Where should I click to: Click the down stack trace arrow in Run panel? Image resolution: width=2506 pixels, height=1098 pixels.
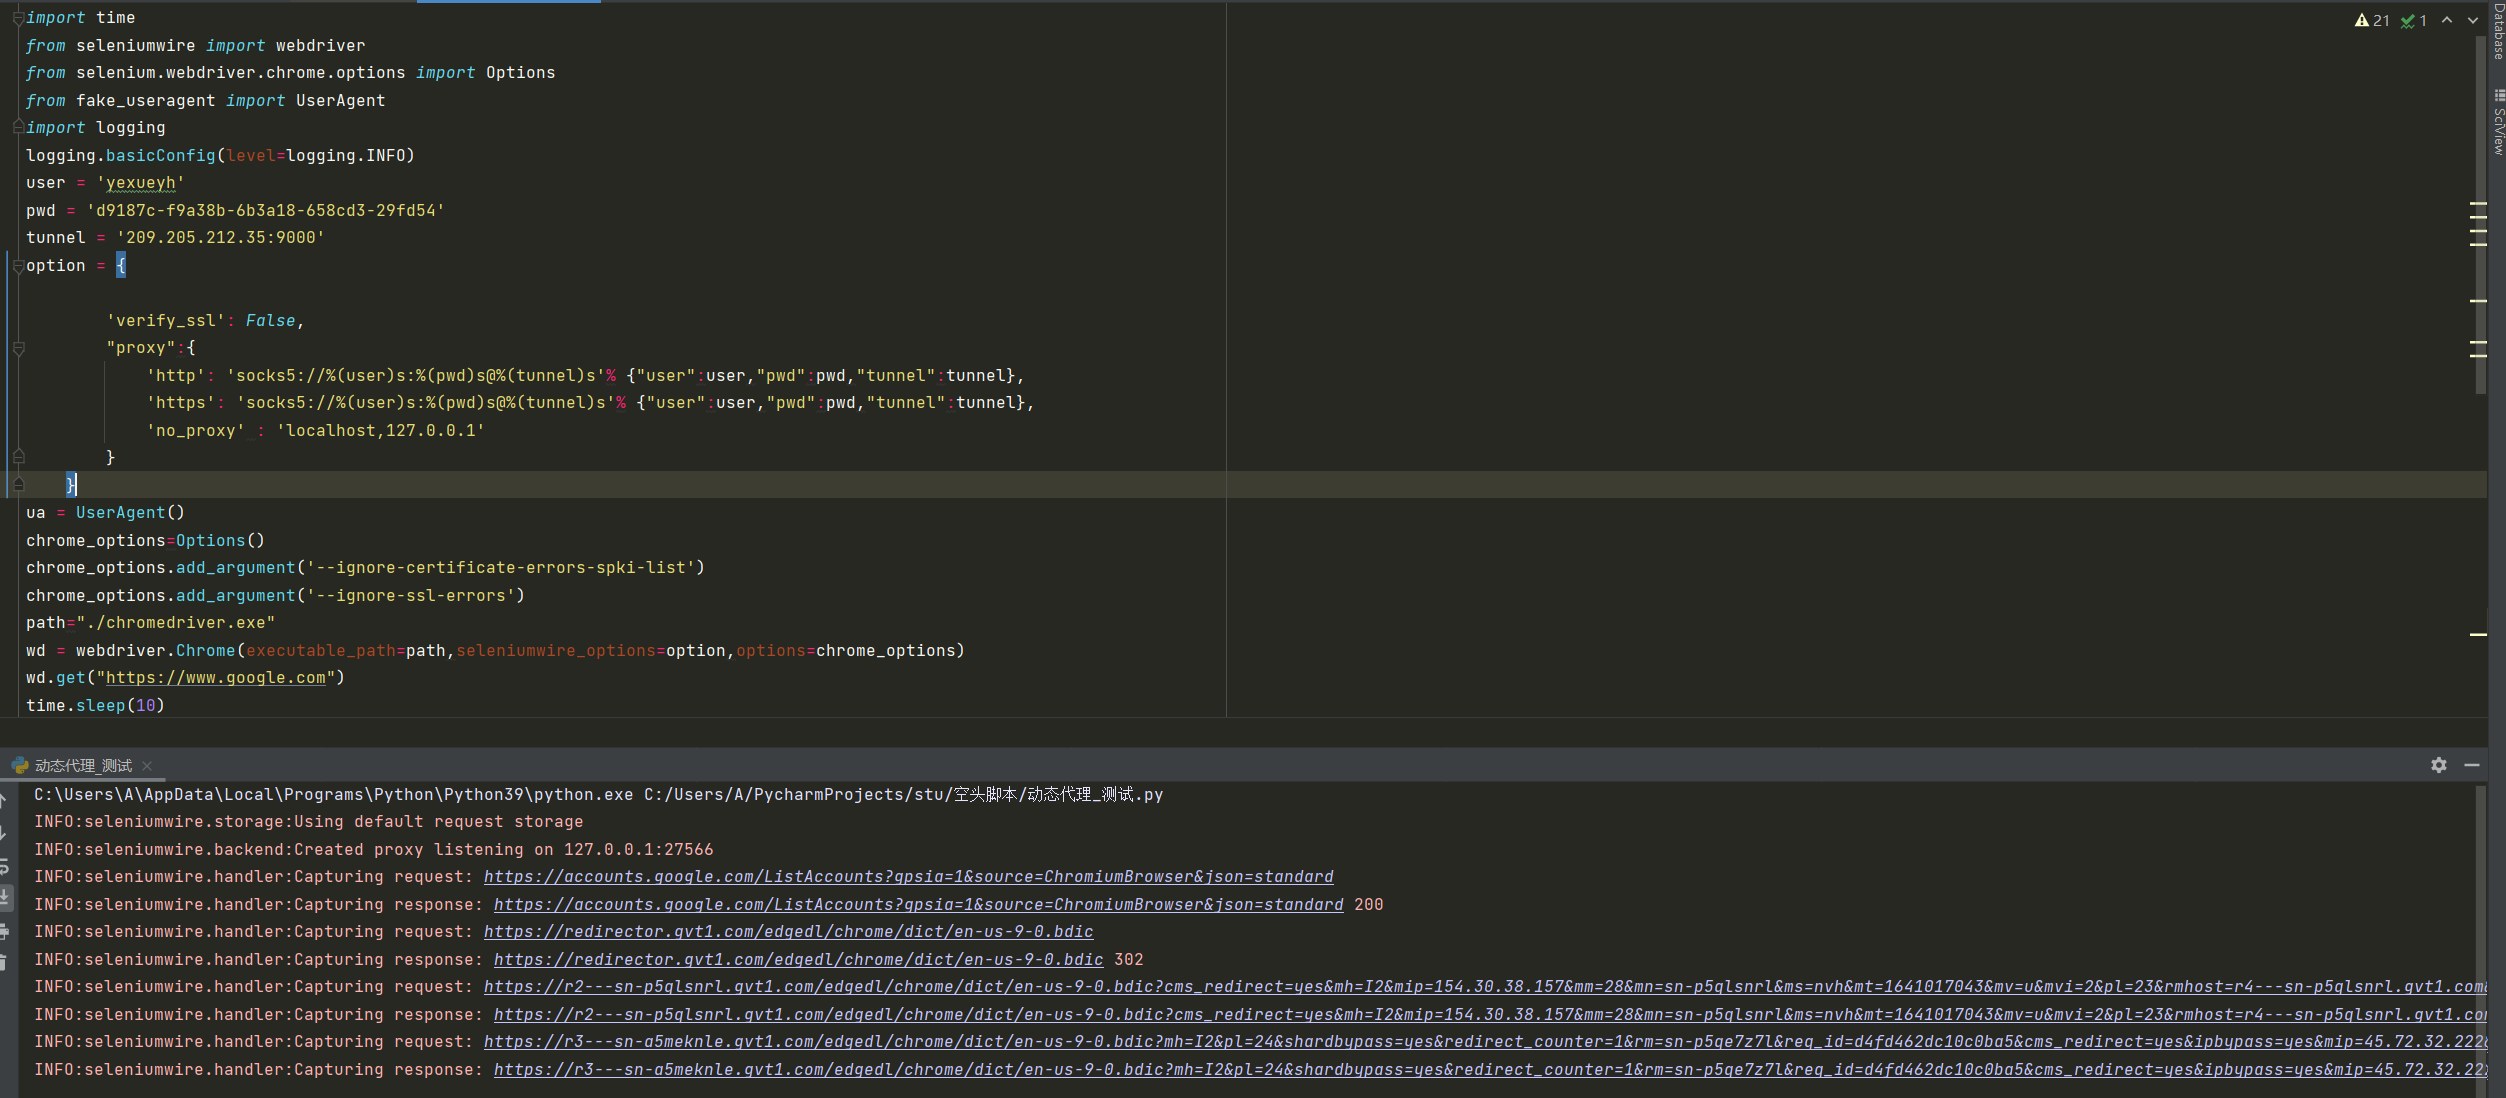[x=4, y=832]
